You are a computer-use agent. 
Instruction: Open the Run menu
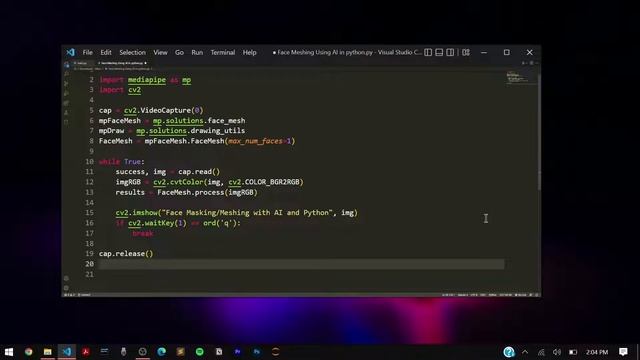(197, 52)
